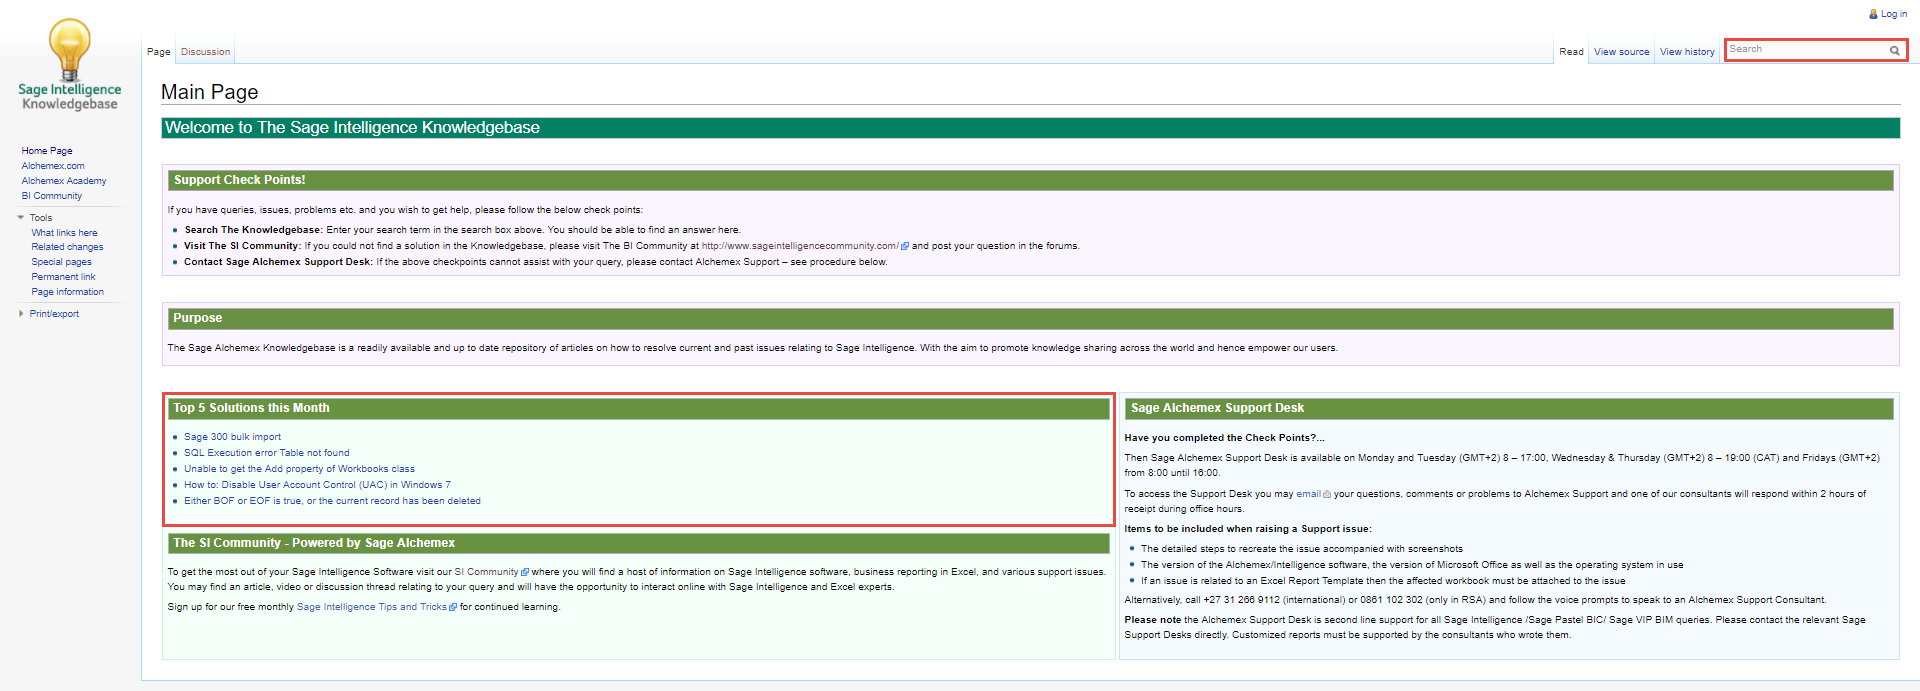Click the Sage Intelligence Knowledgebase lightbulb logo
This screenshot has height=691, width=1920.
click(70, 64)
